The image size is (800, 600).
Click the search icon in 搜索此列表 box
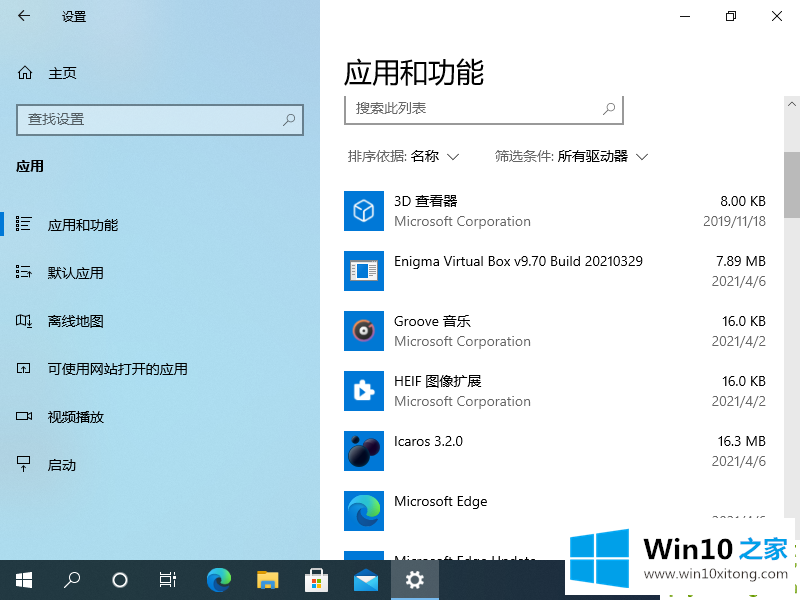pyautogui.click(x=609, y=109)
